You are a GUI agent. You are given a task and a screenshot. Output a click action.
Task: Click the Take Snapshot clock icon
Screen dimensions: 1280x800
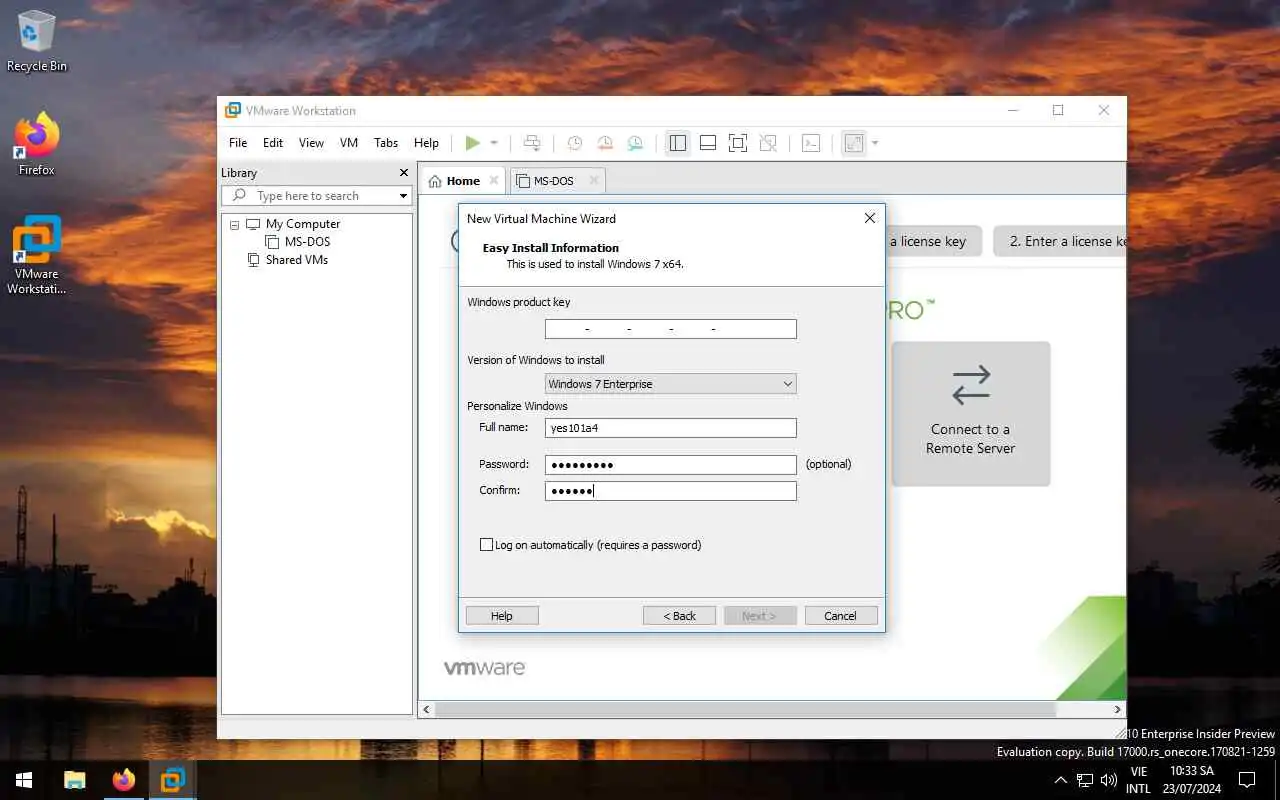tap(575, 143)
